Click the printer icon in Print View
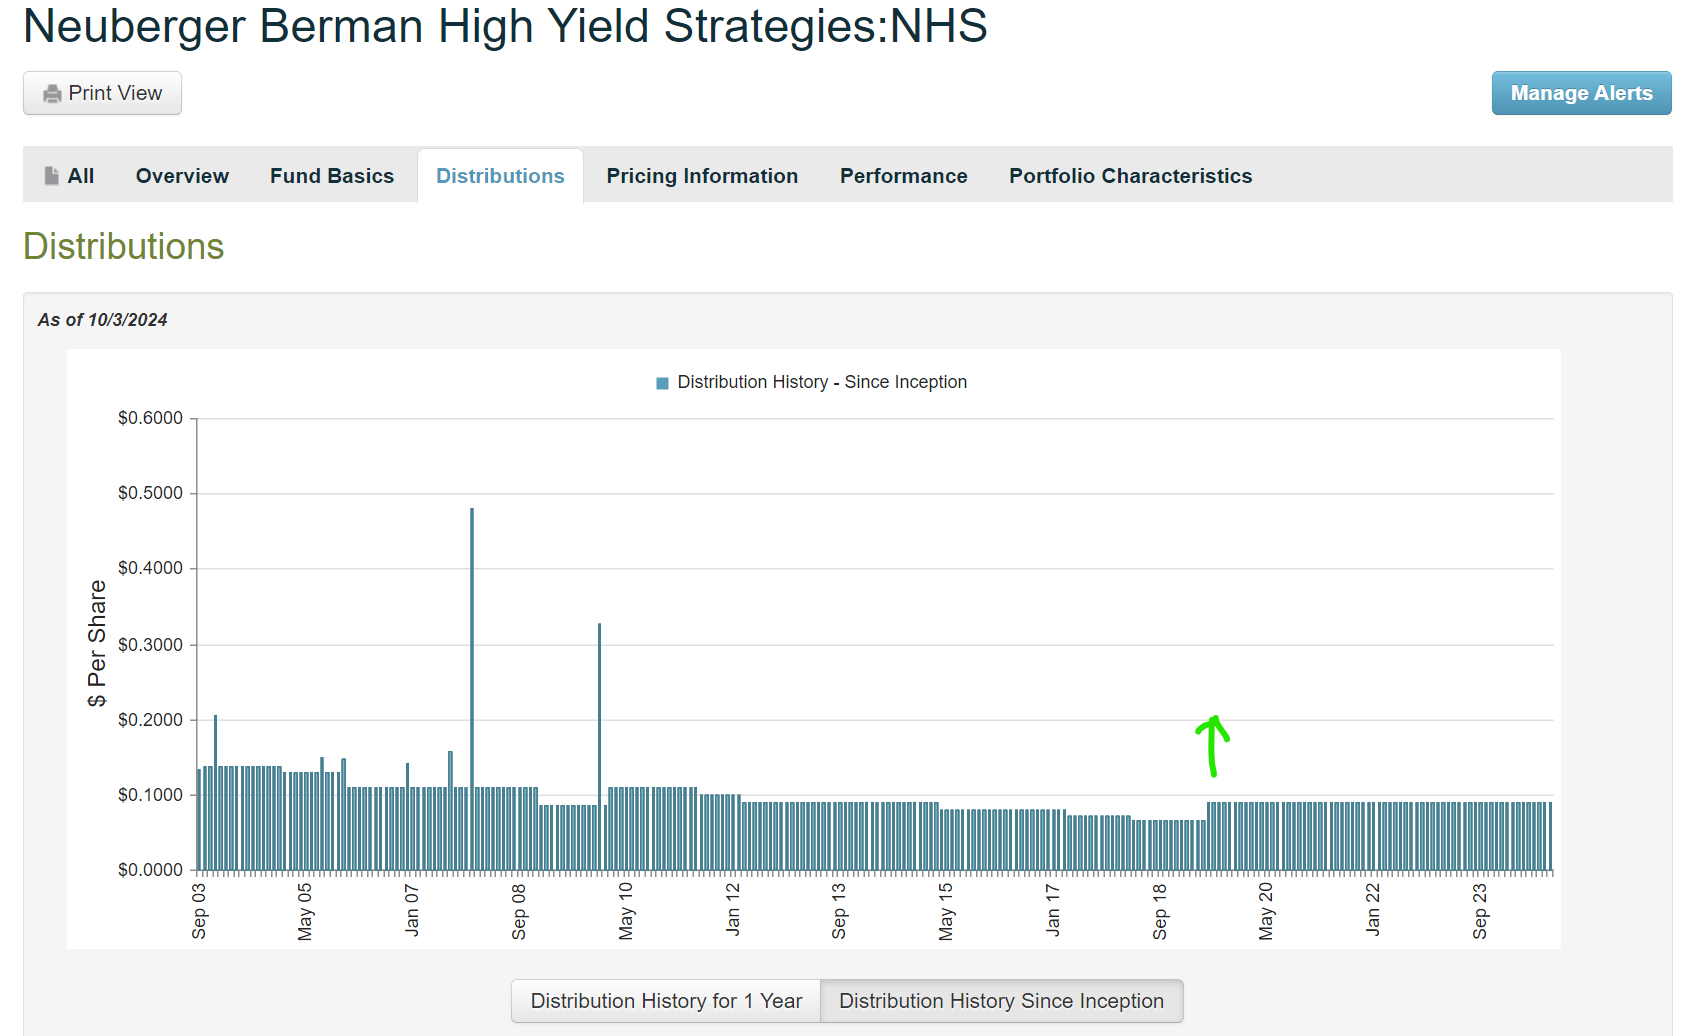Screen dimensions: 1684x1036 click(52, 94)
